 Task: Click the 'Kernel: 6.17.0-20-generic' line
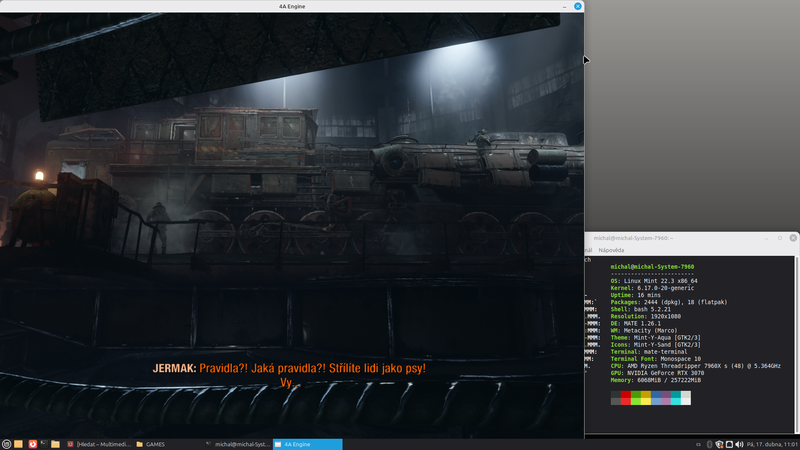tap(652, 288)
